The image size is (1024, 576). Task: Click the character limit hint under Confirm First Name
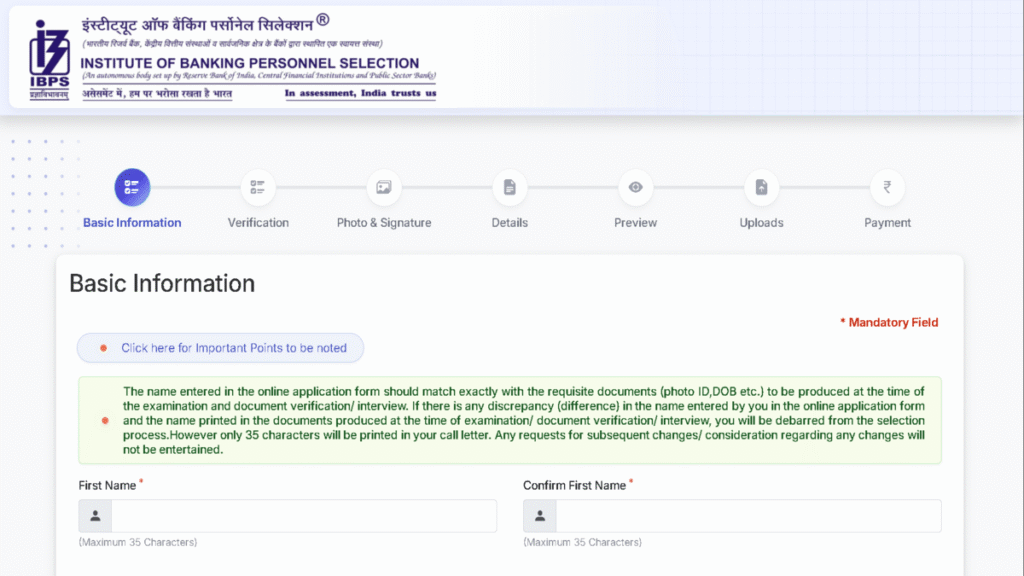pyautogui.click(x=583, y=542)
